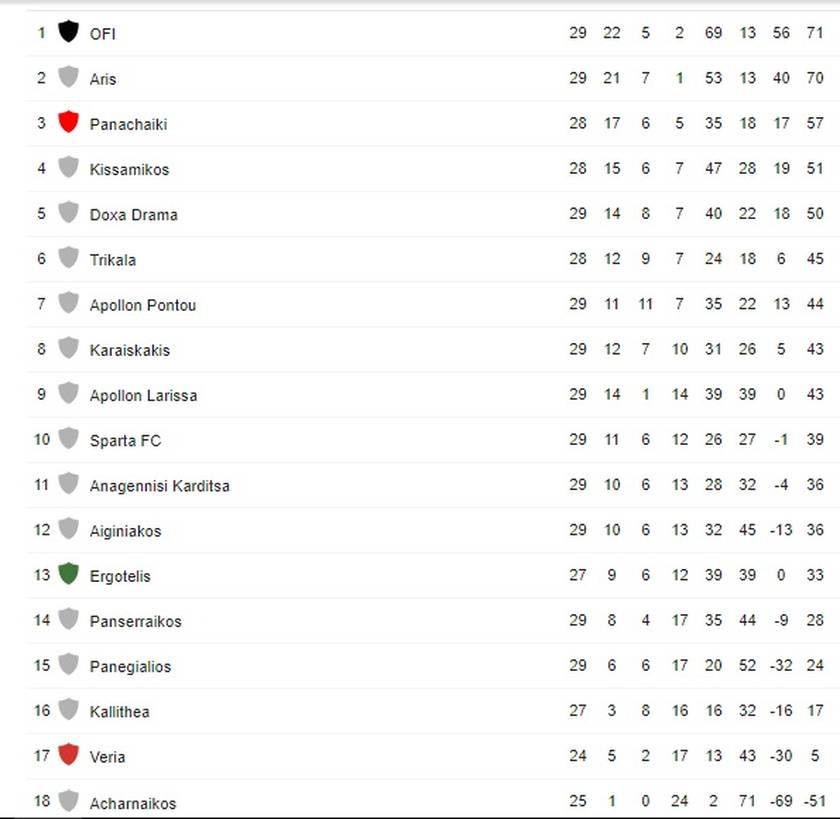840x819 pixels.
Task: Select the Apollon Pontou team name
Action: tap(142, 305)
